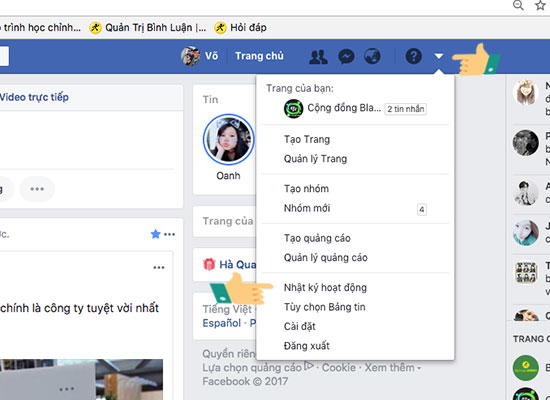The width and height of the screenshot is (550, 400).
Task: Open the Friend Requests icon in Facebook bar
Action: 318,56
